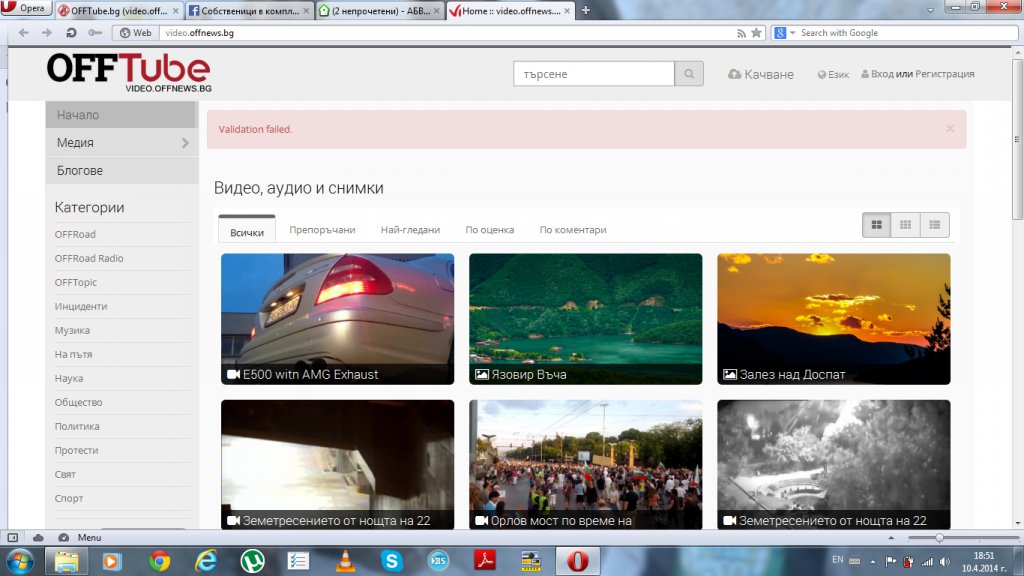Click the search magnifier button
The height and width of the screenshot is (576, 1024).
coord(689,74)
